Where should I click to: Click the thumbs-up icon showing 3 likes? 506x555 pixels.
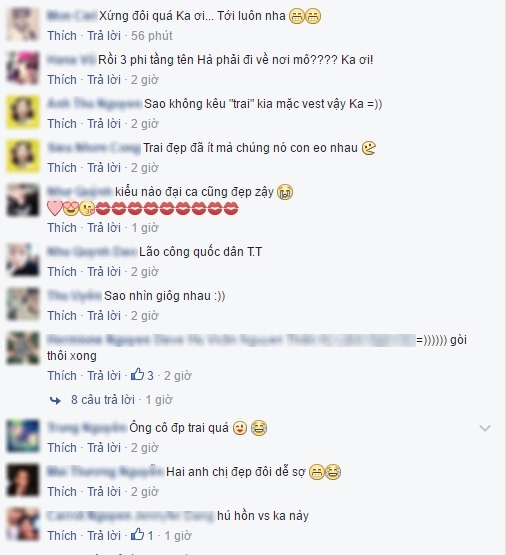pyautogui.click(x=137, y=375)
